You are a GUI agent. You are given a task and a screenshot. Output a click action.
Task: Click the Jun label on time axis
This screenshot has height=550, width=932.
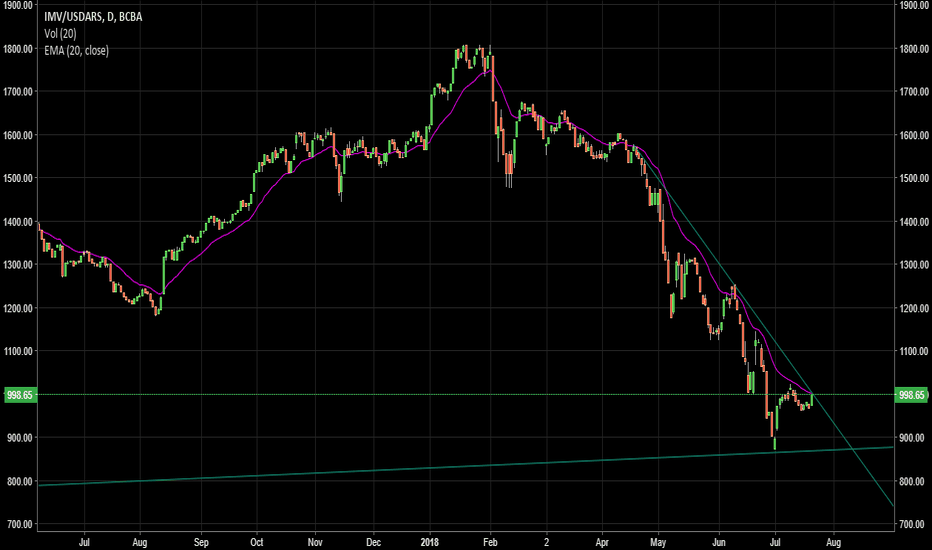coord(719,542)
